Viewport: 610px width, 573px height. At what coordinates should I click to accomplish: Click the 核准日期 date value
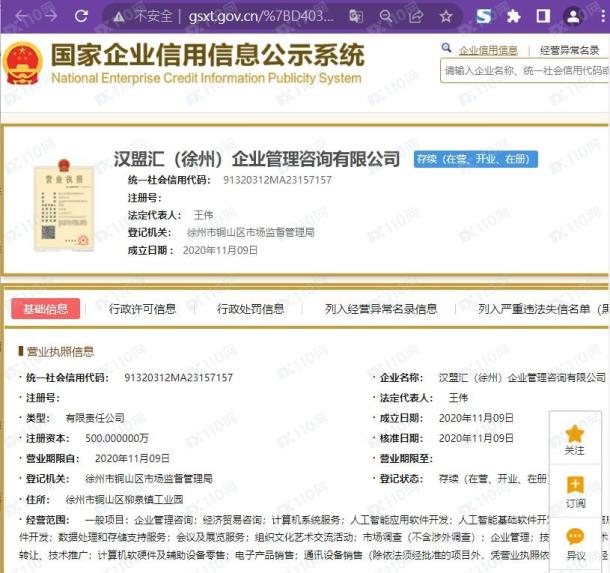(476, 438)
